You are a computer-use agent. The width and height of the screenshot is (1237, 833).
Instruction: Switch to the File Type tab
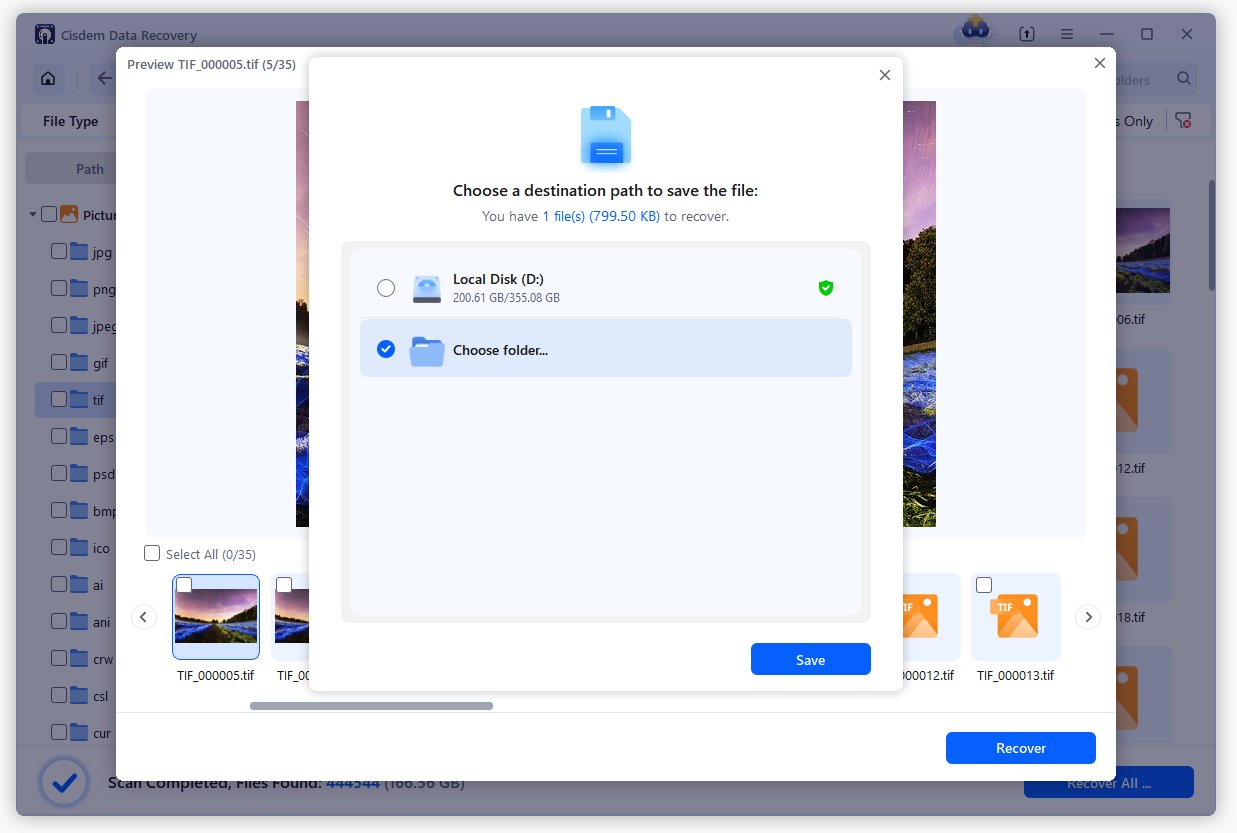click(70, 121)
